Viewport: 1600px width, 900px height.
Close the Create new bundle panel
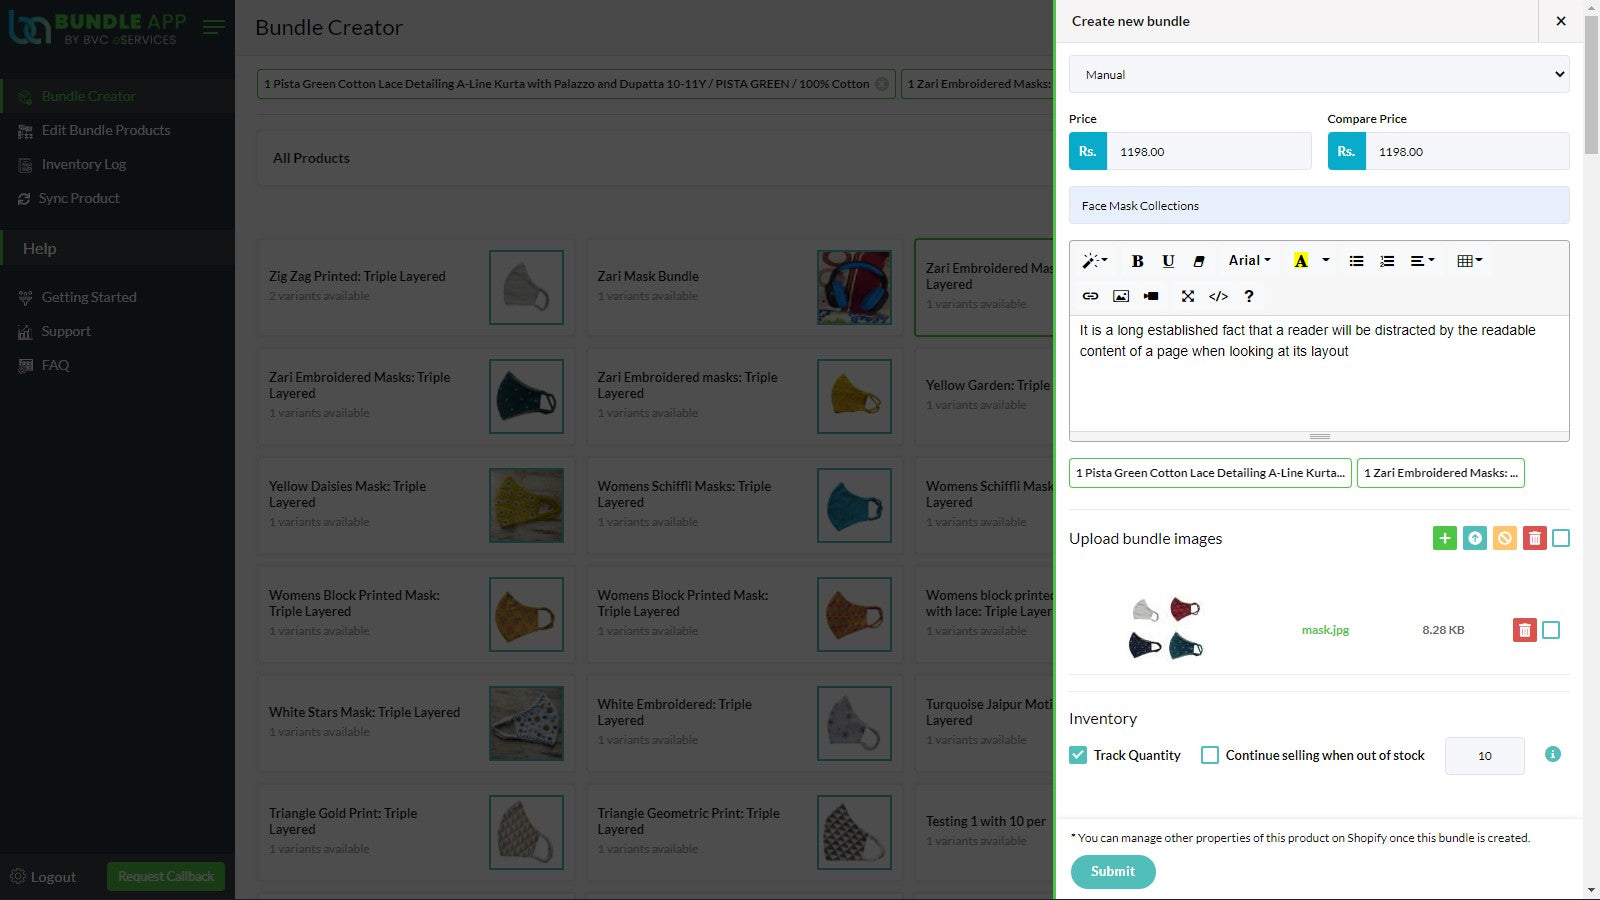click(1561, 21)
